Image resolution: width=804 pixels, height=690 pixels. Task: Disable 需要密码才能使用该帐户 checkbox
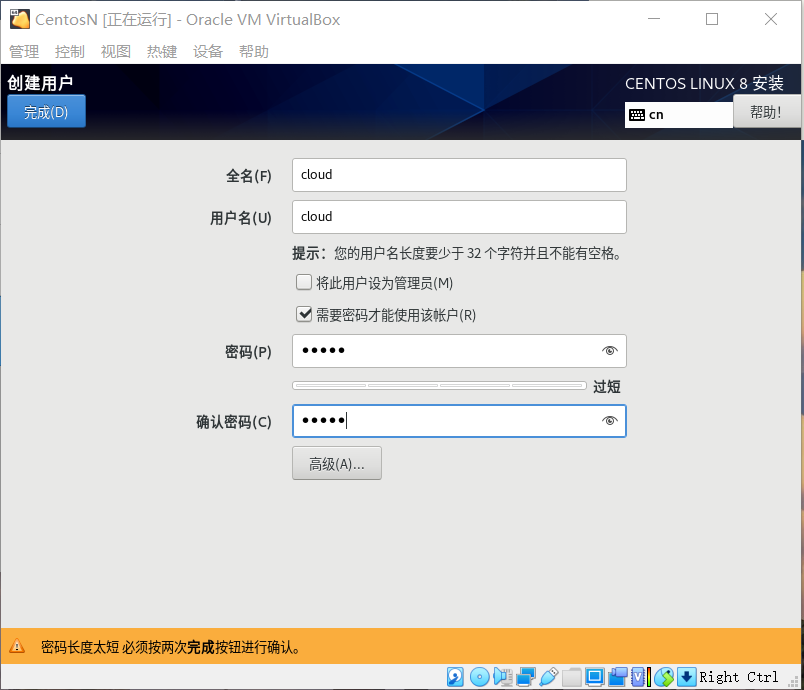pos(303,314)
